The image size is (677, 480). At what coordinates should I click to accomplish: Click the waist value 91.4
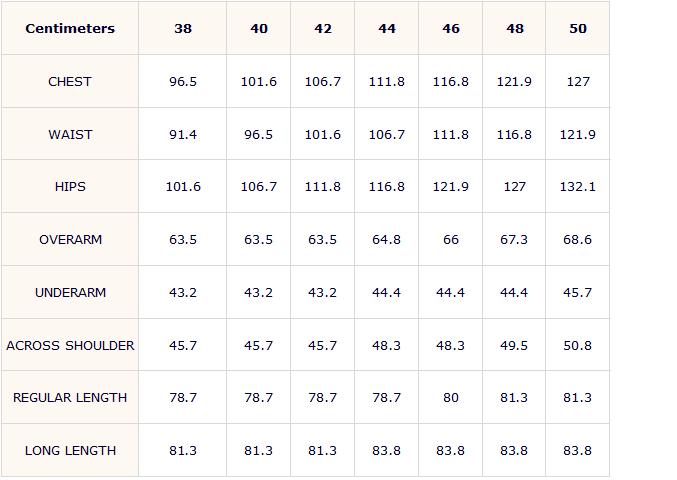183,135
